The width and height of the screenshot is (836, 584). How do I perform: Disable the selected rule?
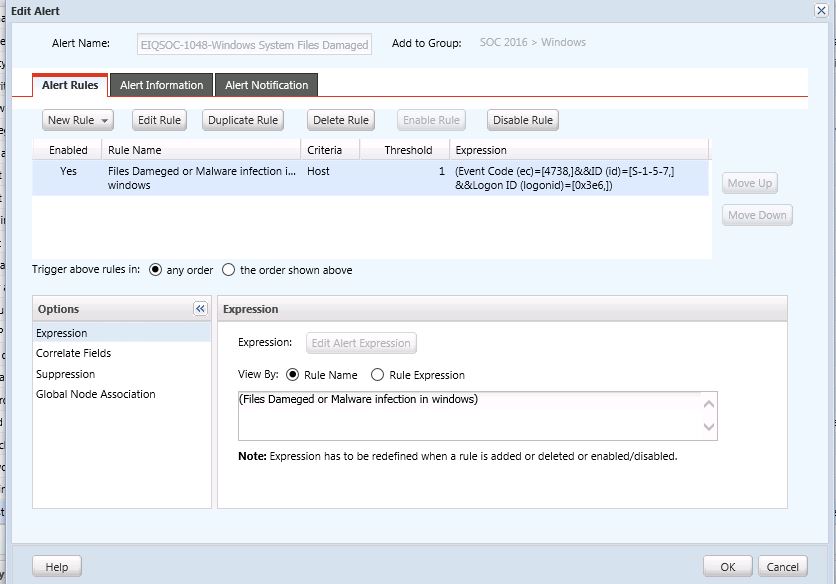click(523, 120)
